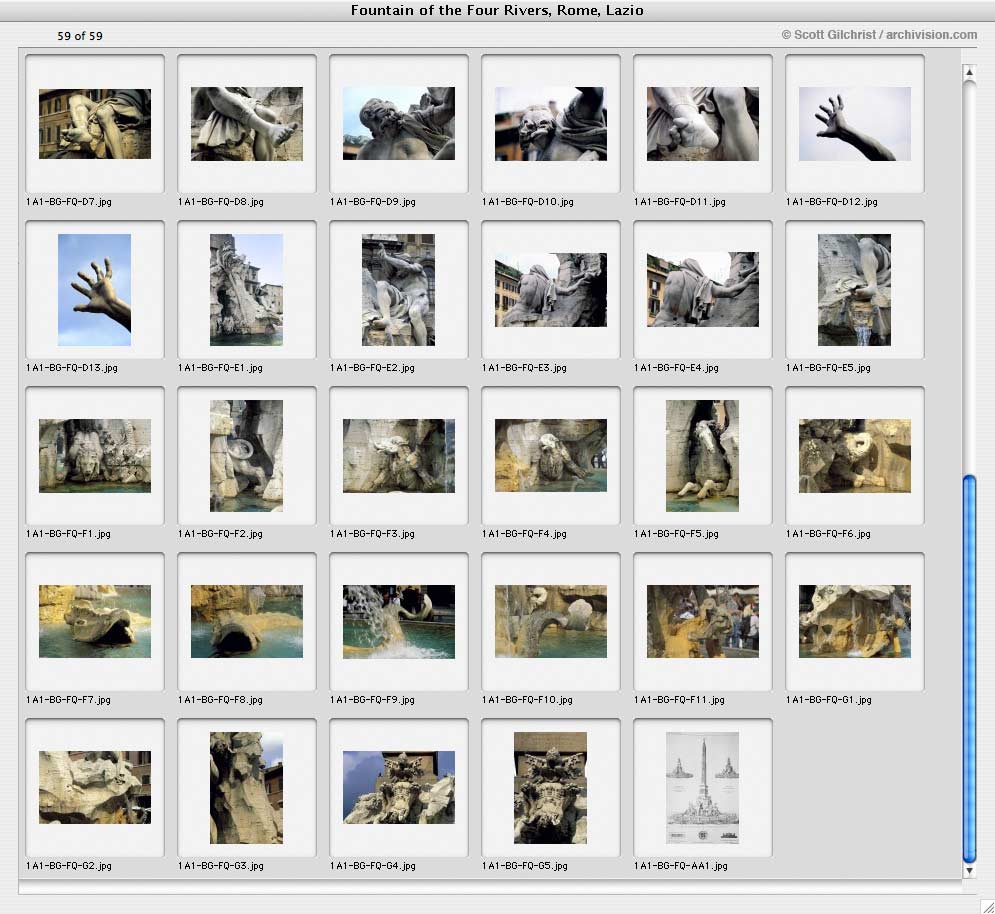
Task: Click the window resize grip corner
Action: coord(987,906)
